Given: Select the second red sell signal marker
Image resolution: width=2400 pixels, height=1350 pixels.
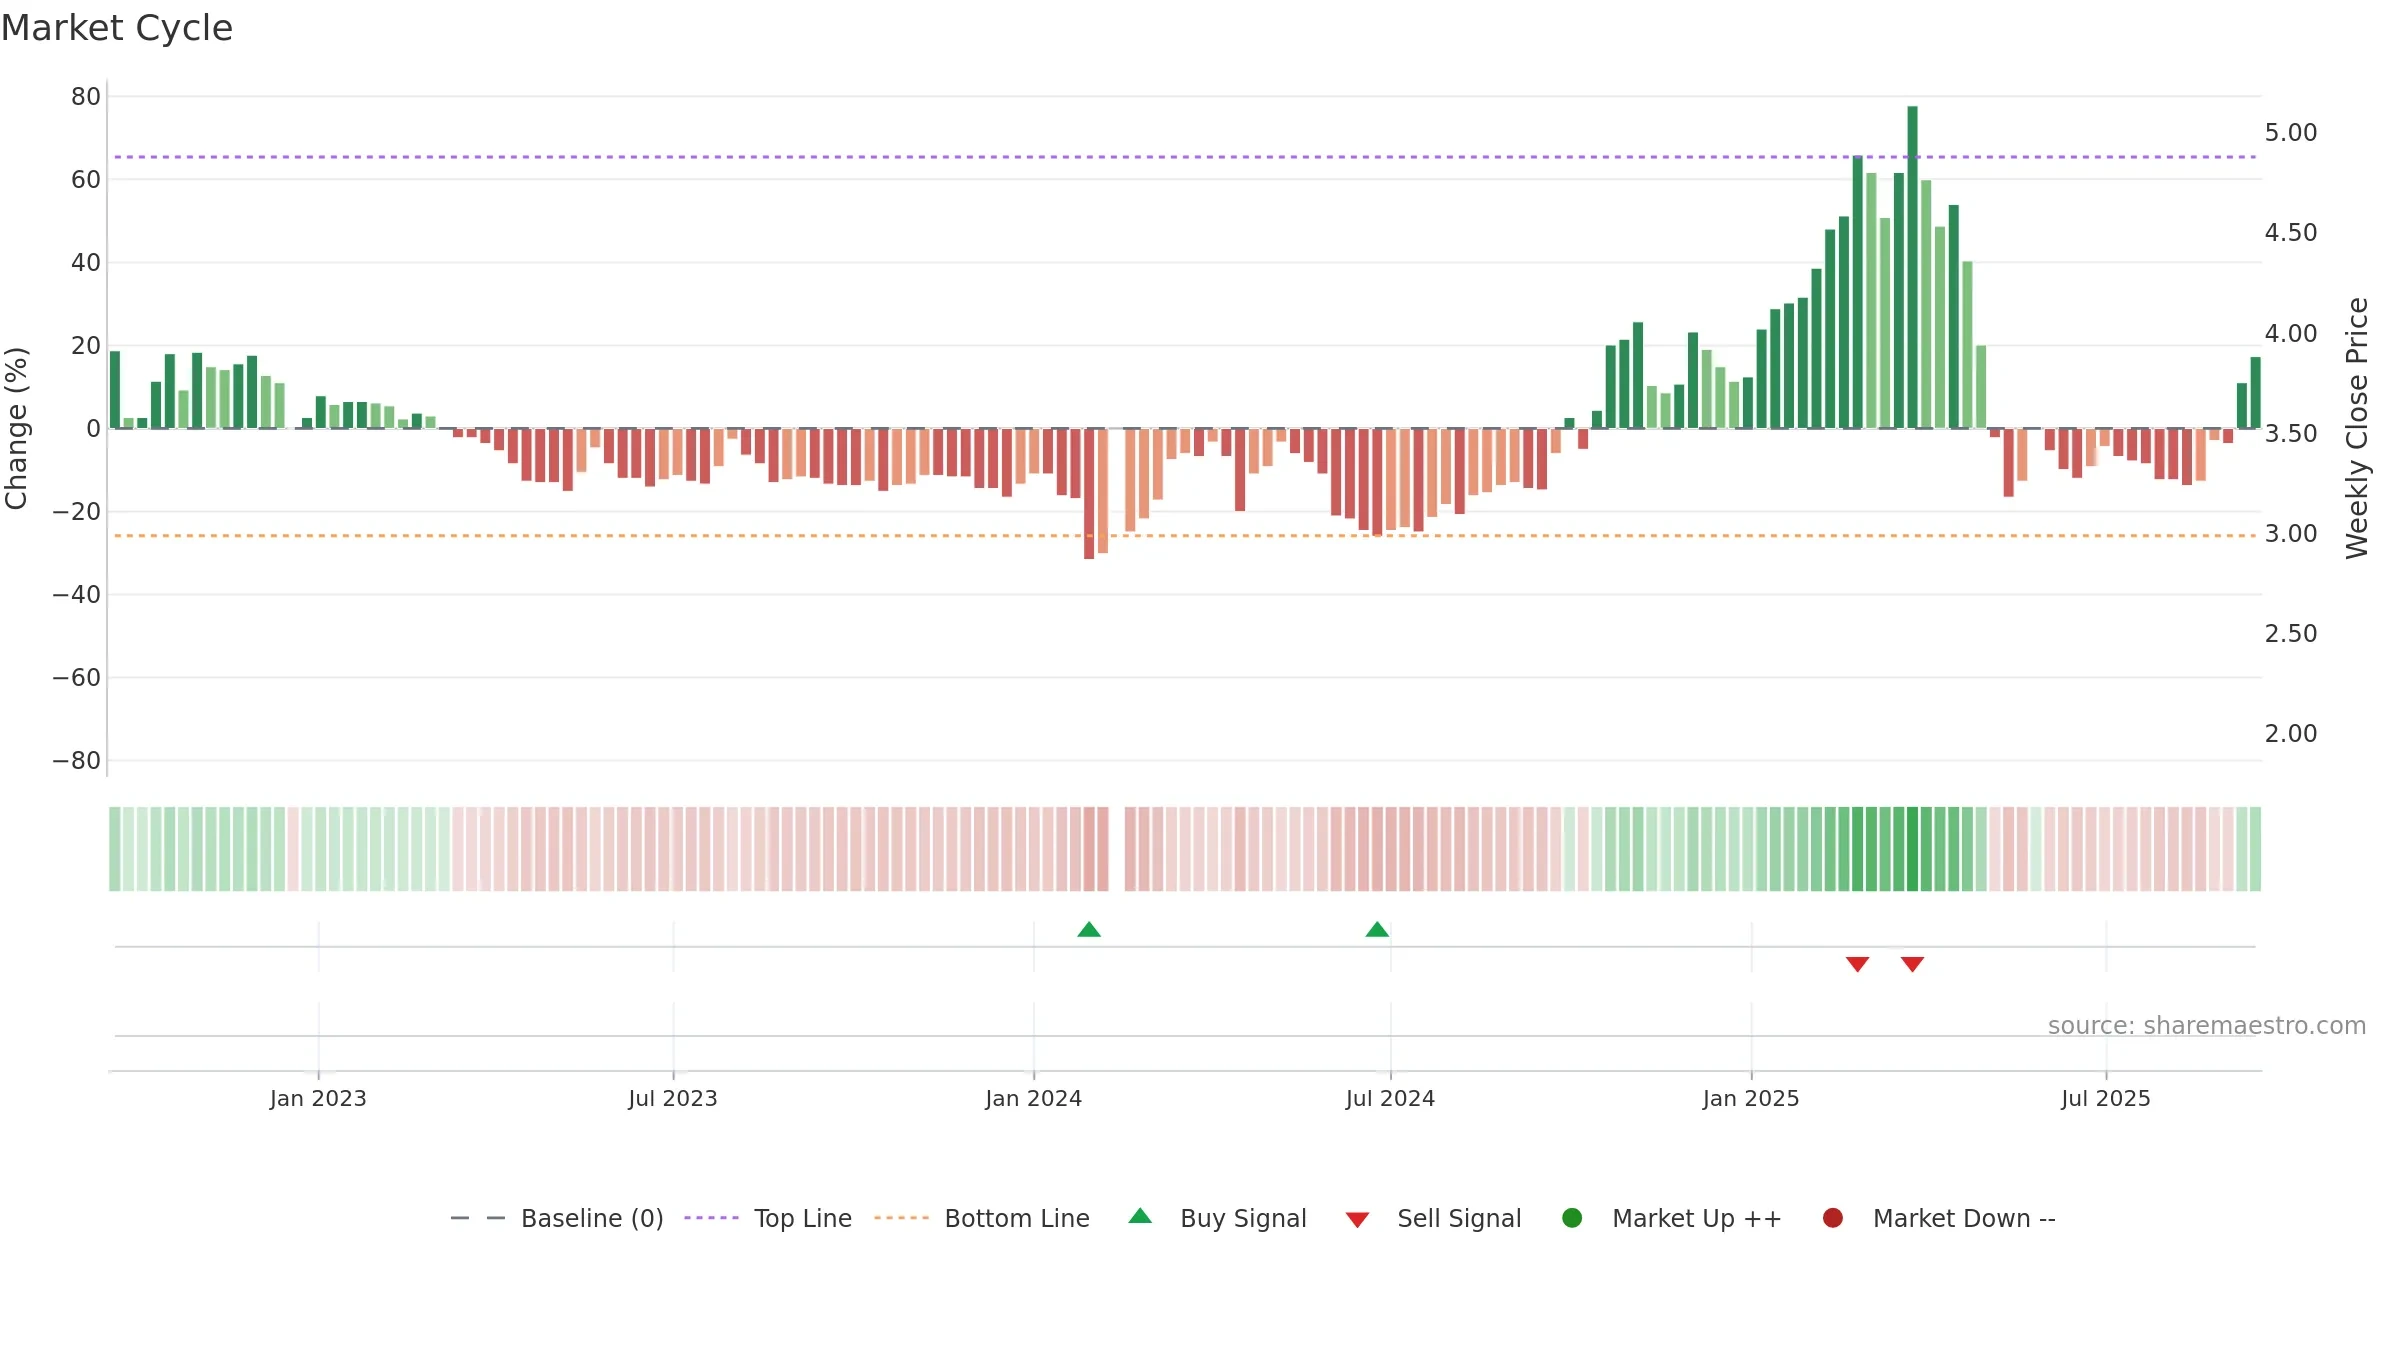Looking at the screenshot, I should (x=1913, y=964).
